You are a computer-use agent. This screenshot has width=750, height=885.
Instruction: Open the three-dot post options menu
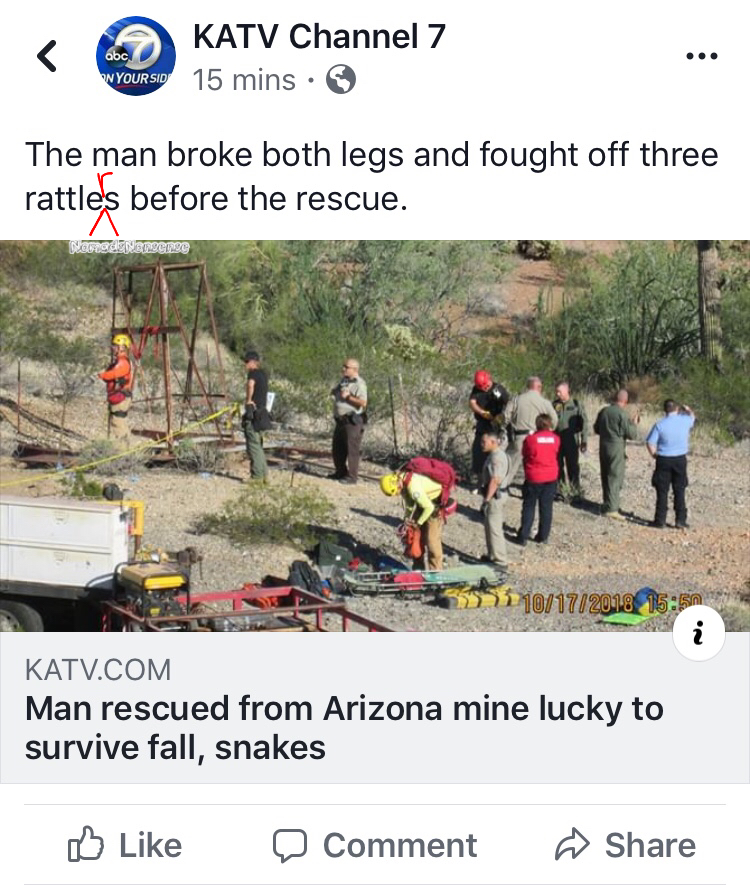701,56
